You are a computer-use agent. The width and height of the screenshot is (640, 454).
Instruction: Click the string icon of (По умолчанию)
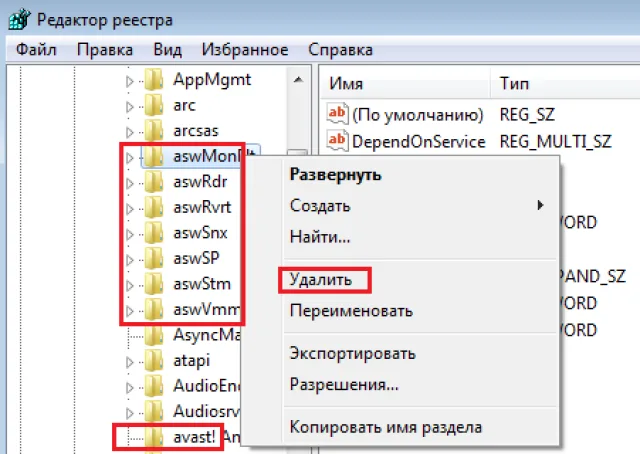click(337, 113)
